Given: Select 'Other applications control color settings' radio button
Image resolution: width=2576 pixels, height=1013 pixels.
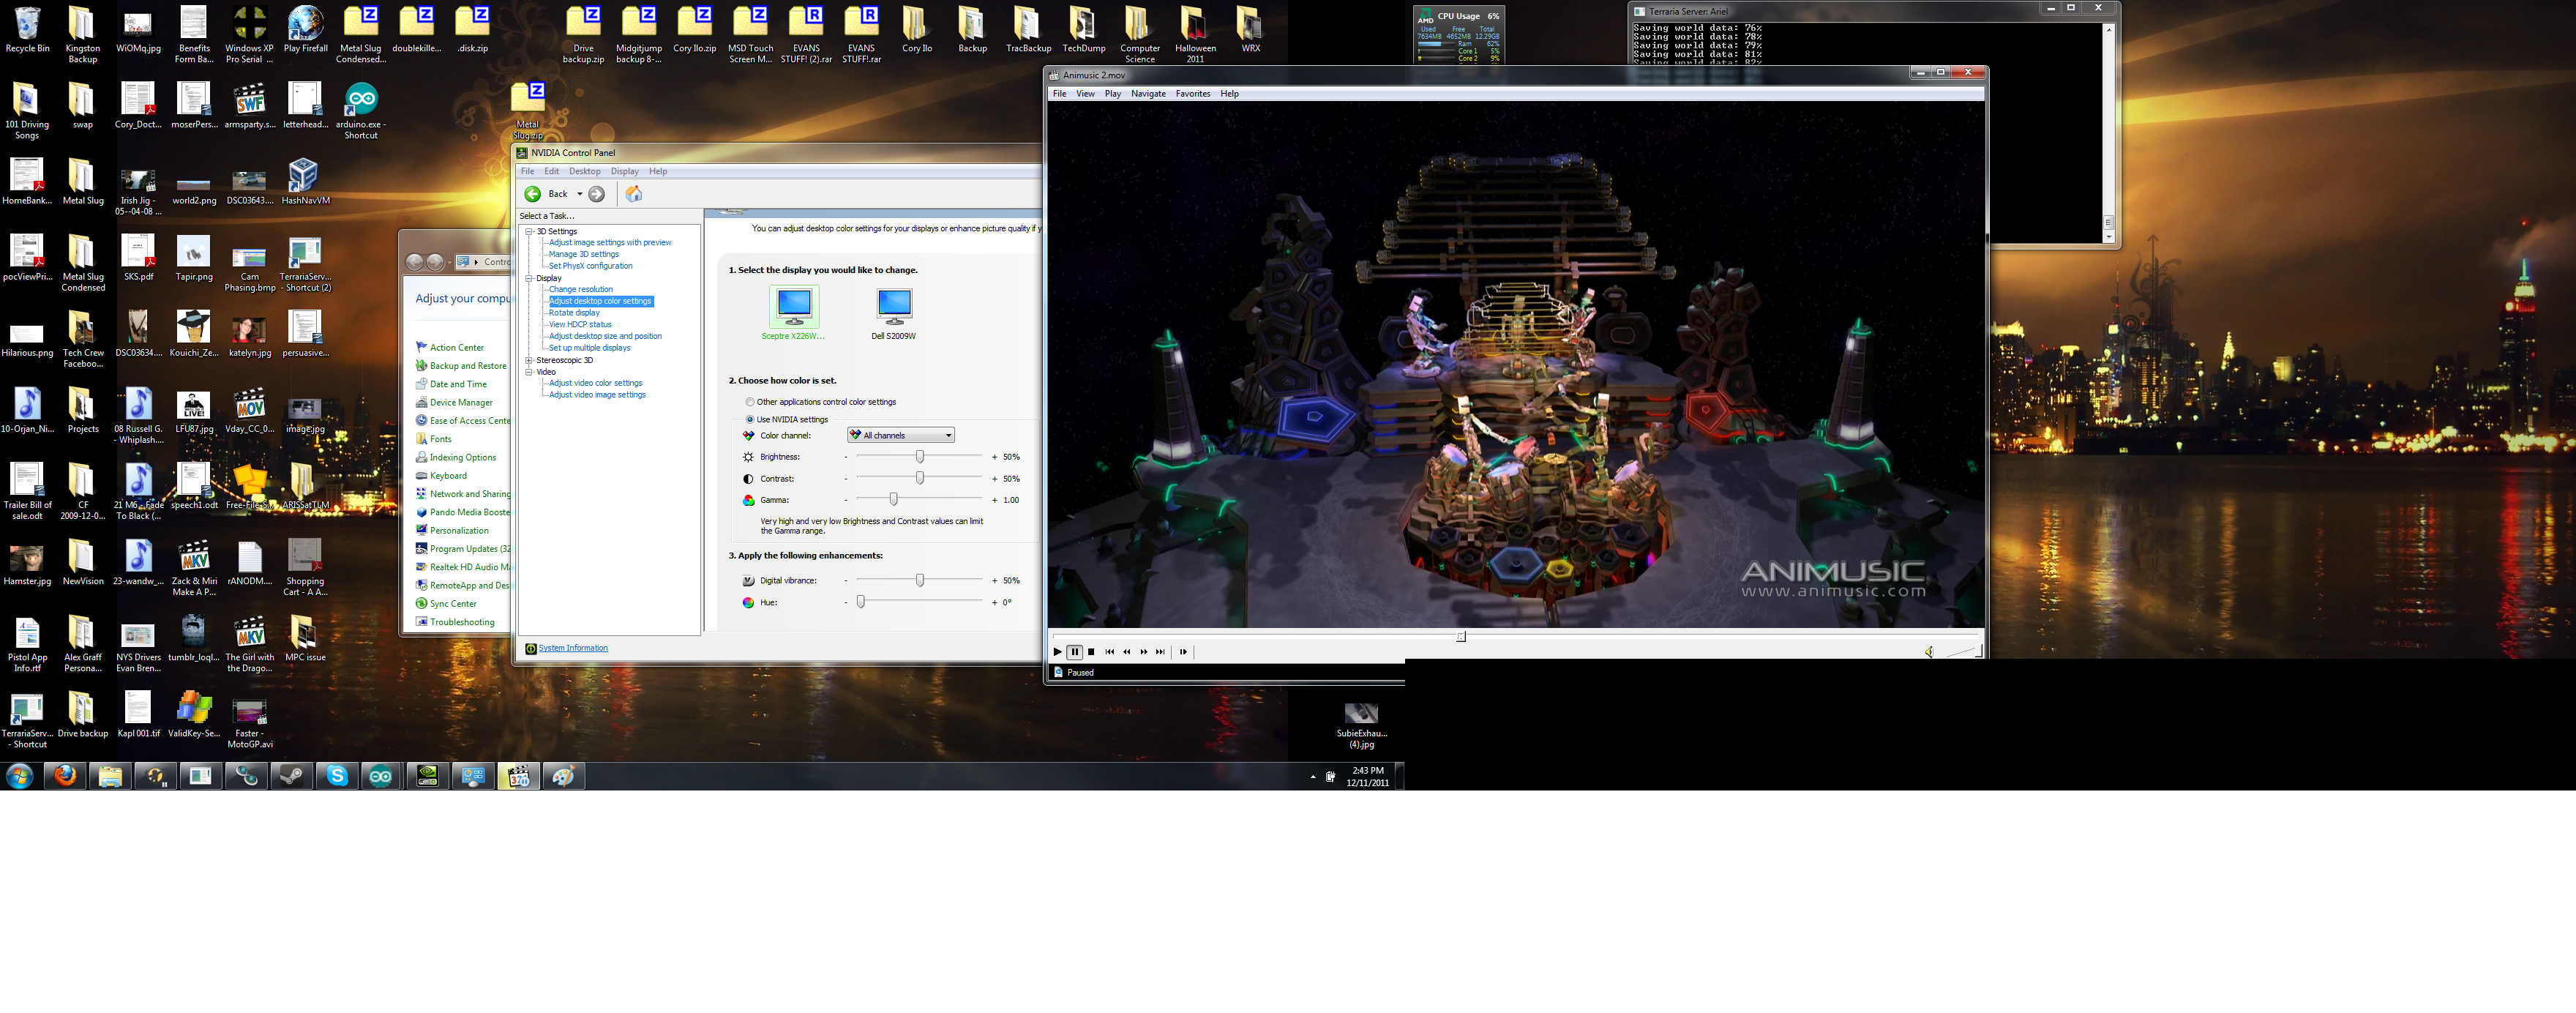Looking at the screenshot, I should pyautogui.click(x=750, y=402).
